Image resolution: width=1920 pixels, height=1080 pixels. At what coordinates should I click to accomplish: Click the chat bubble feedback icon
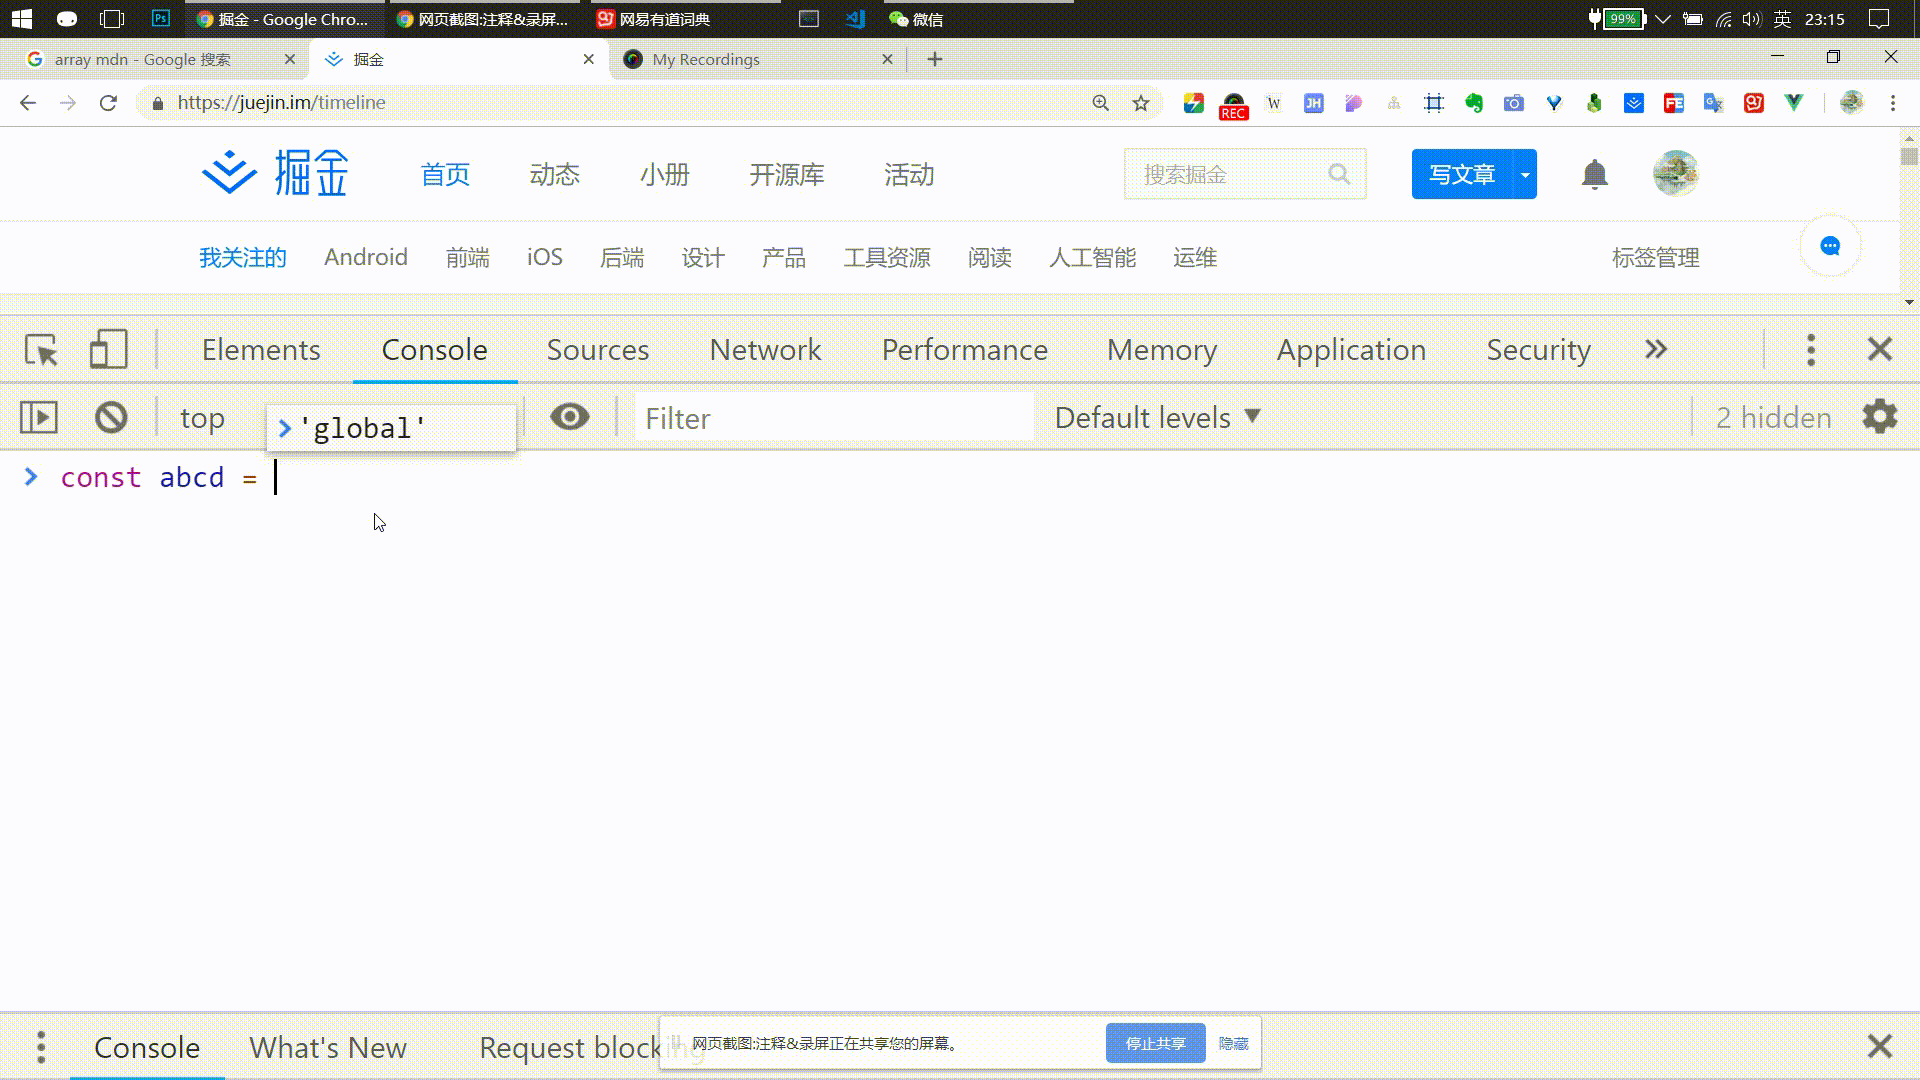(1830, 247)
